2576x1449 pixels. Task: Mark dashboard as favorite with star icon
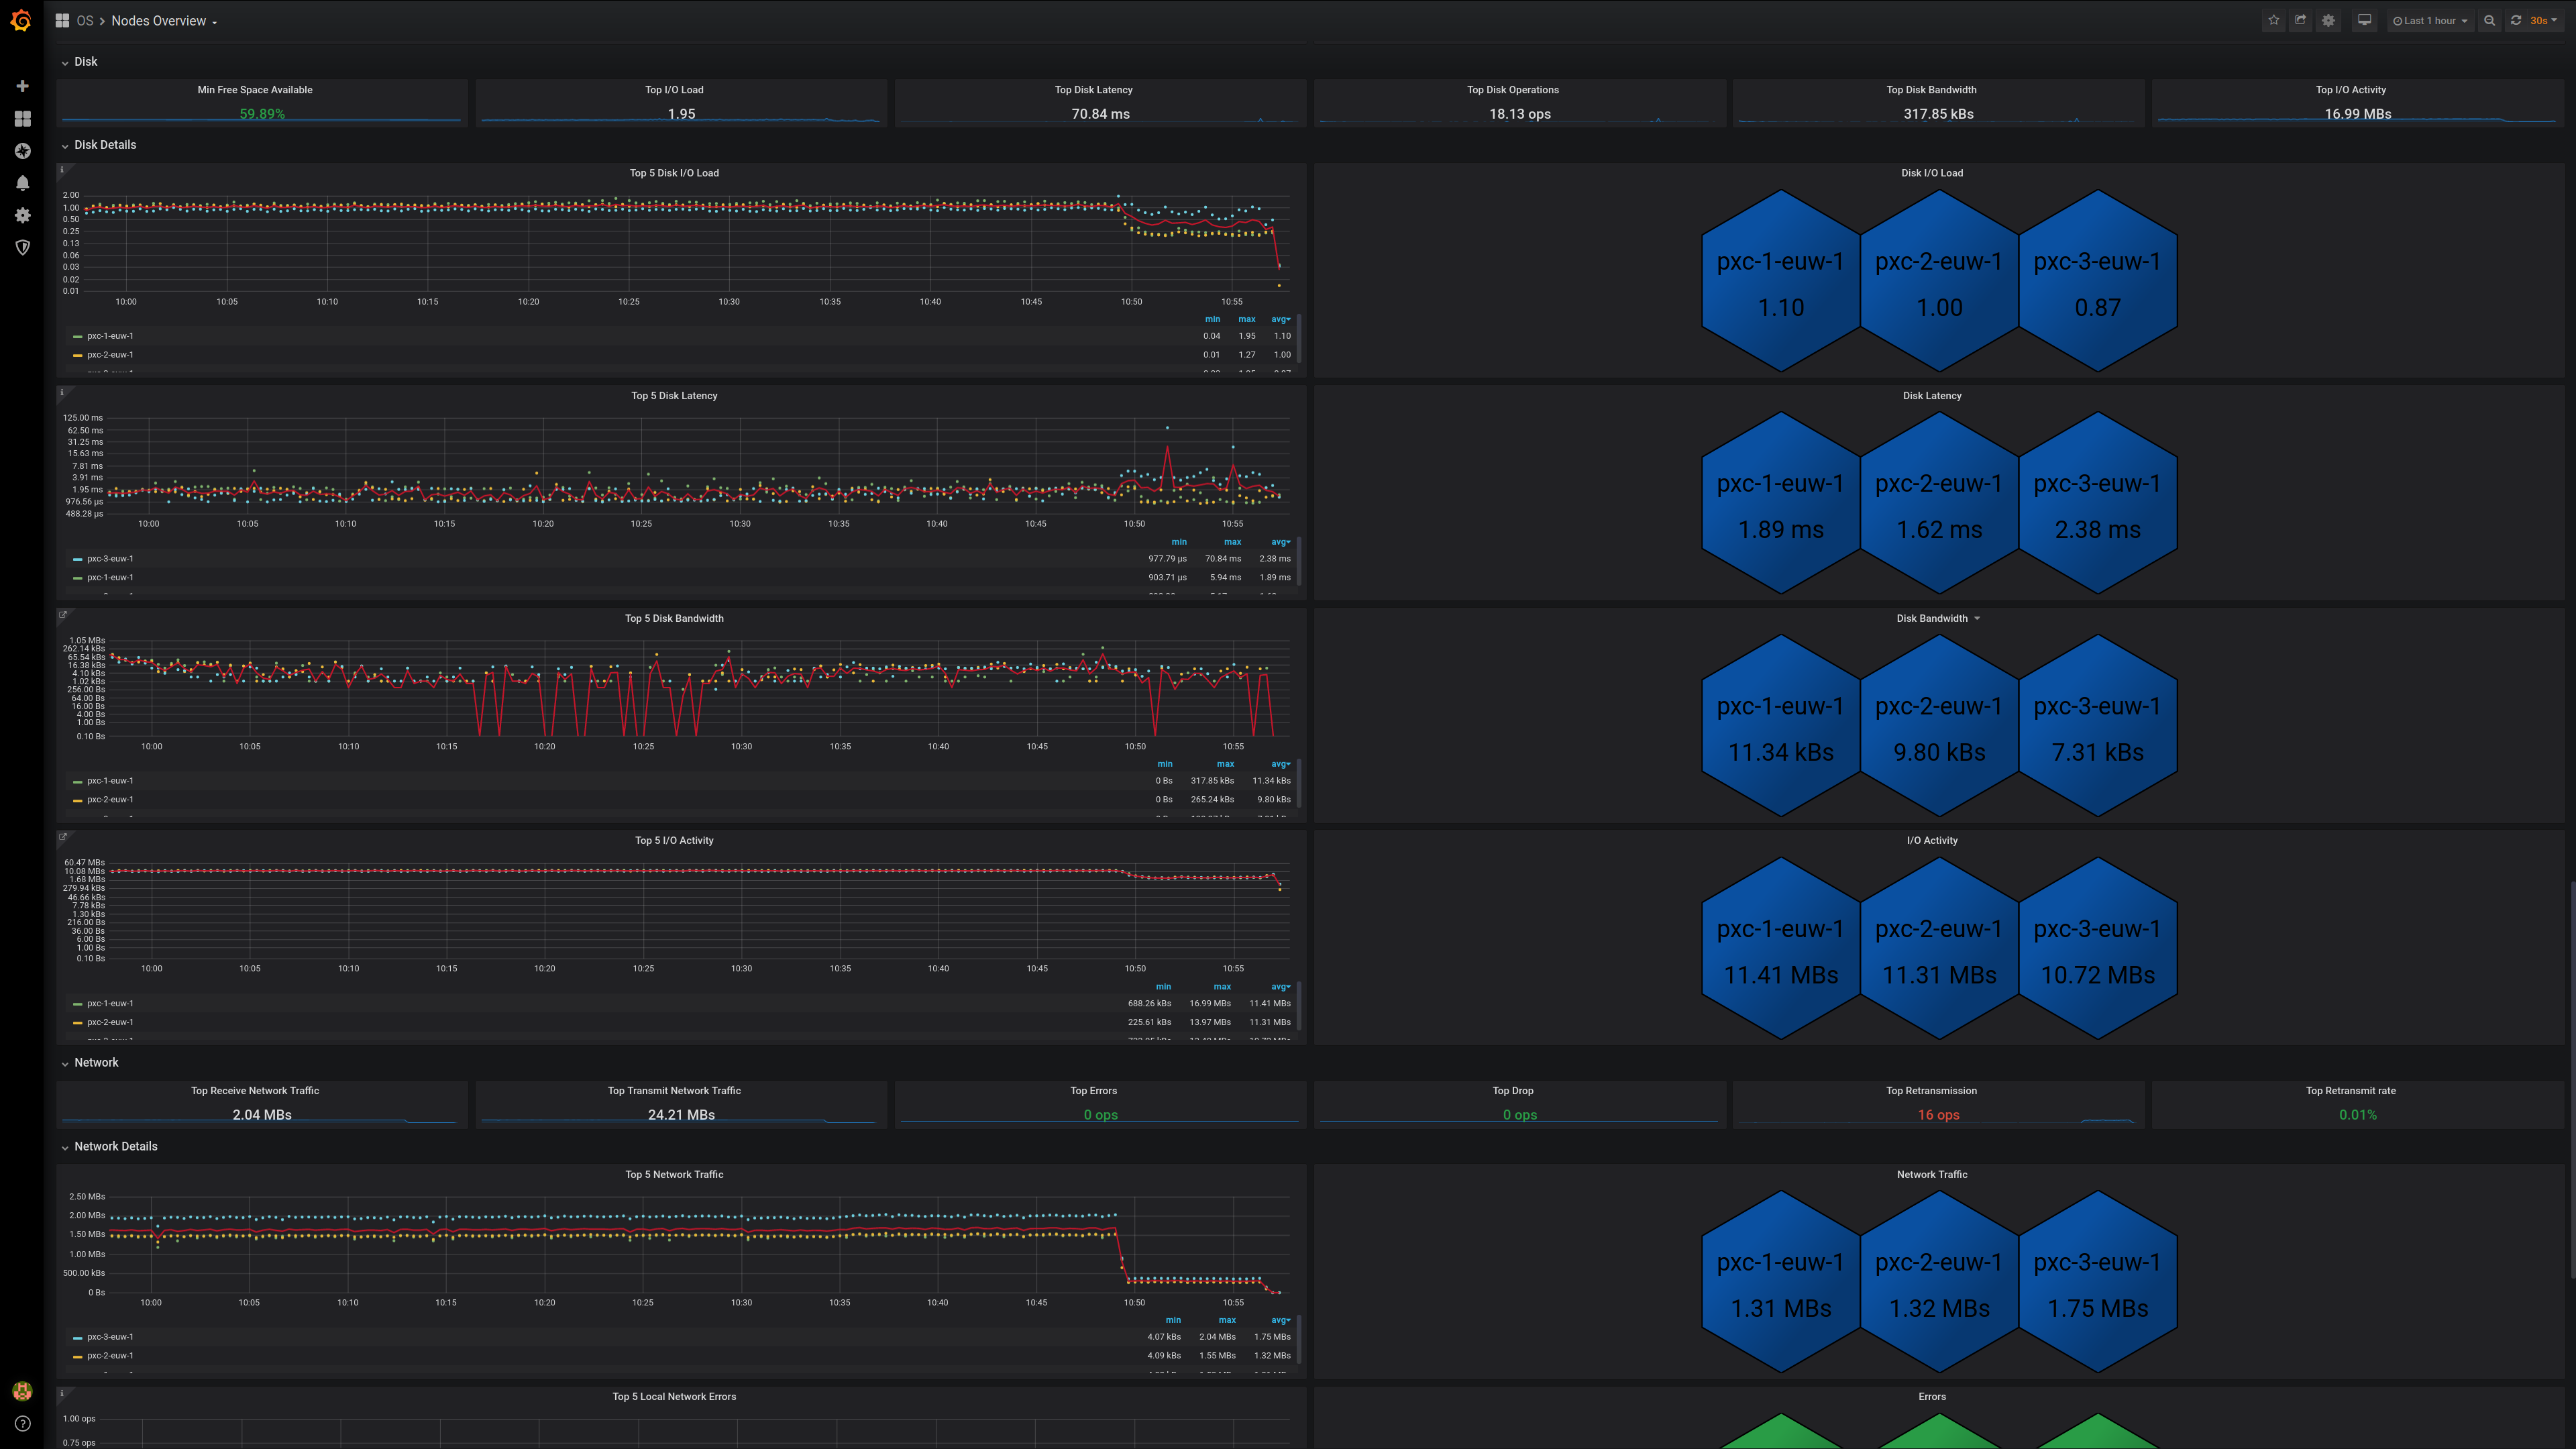(2273, 20)
